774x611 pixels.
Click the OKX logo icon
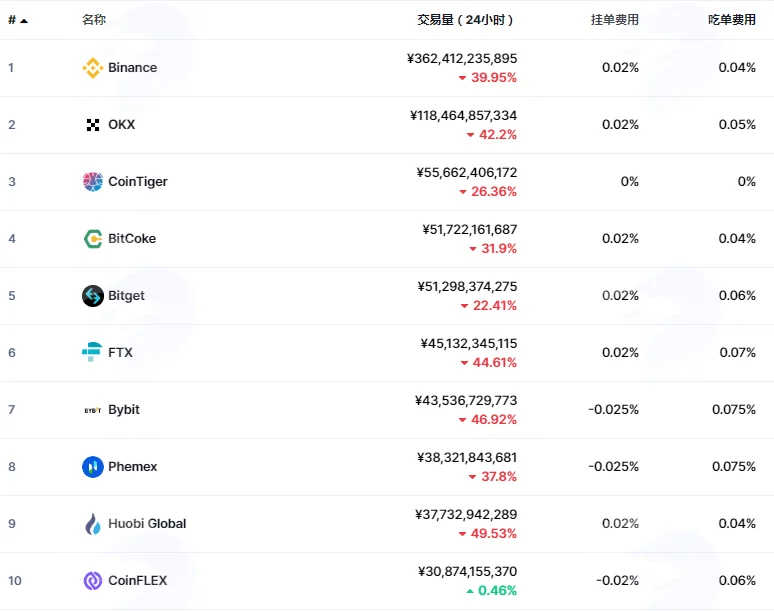(x=93, y=125)
